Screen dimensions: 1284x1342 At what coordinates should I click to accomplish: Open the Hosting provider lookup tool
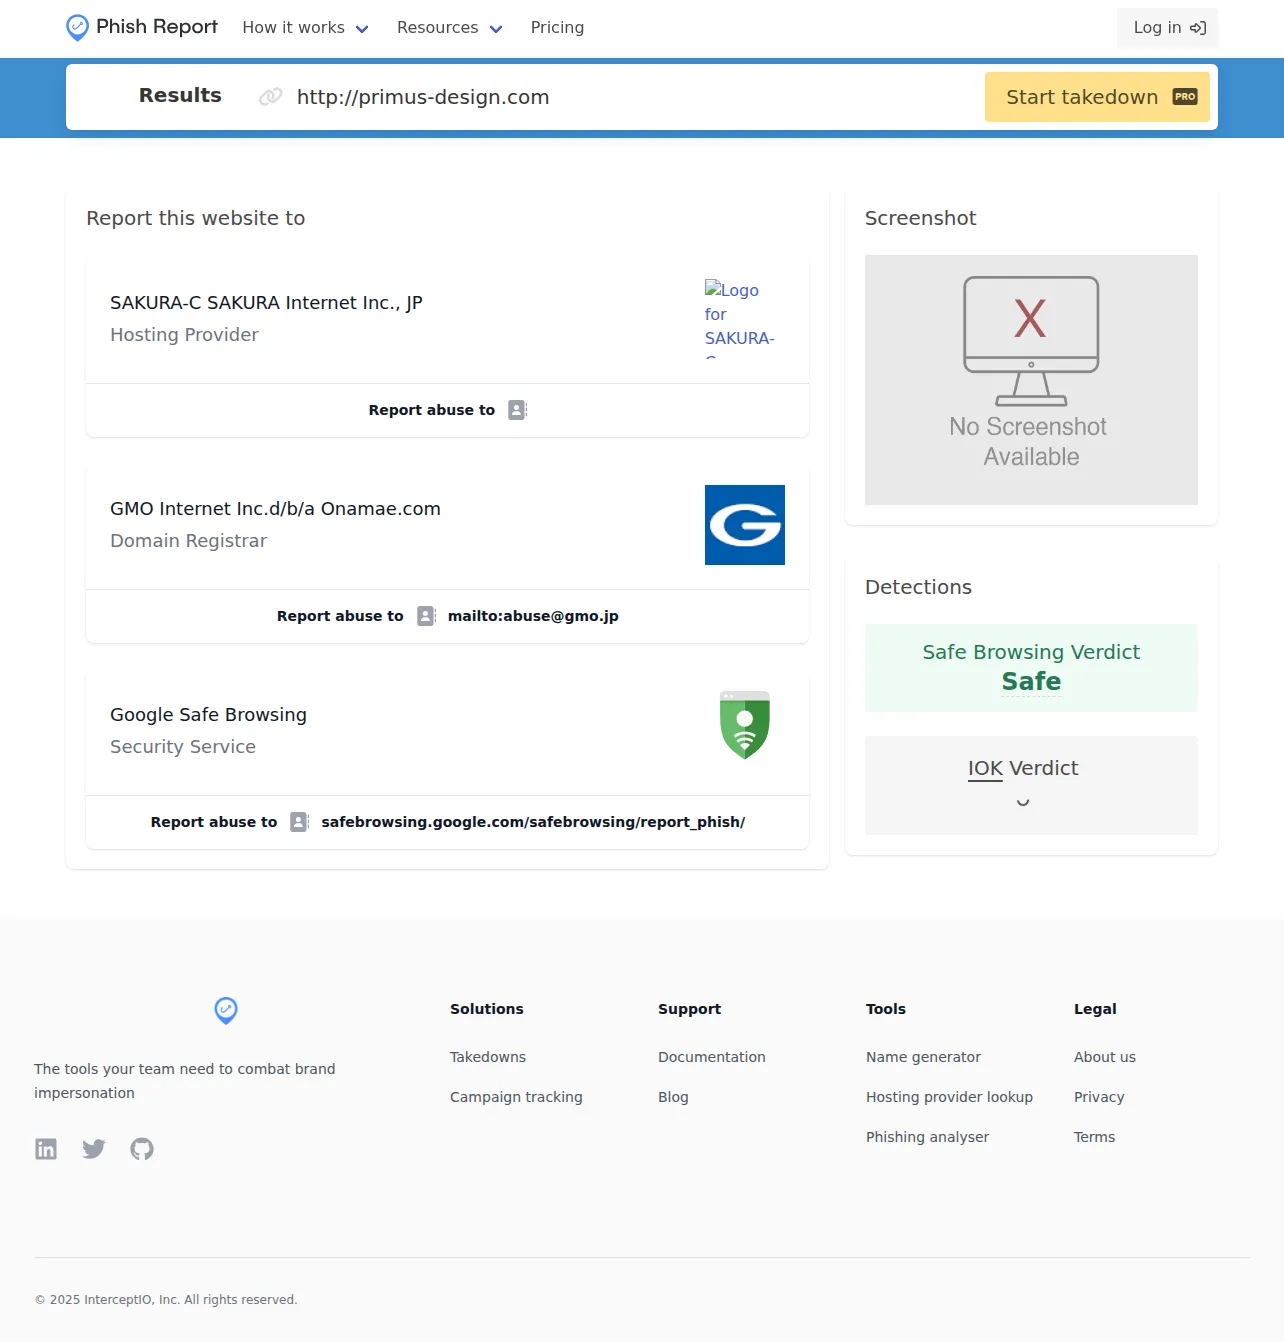[949, 1097]
